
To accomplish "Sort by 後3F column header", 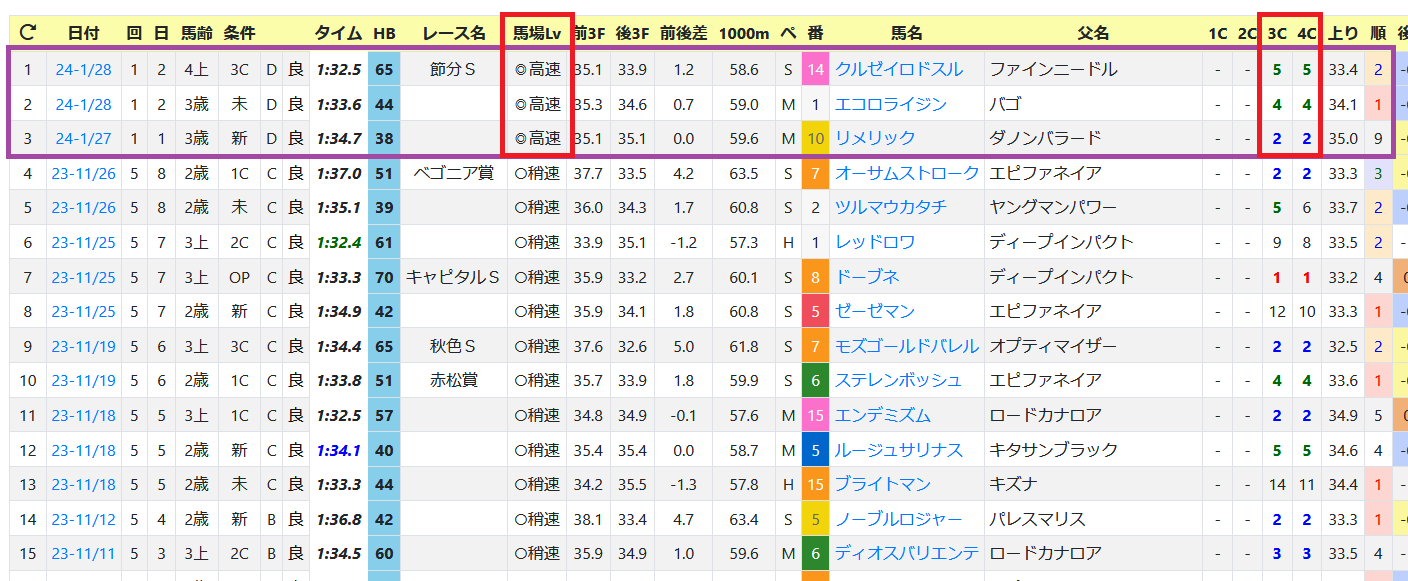I will [632, 33].
